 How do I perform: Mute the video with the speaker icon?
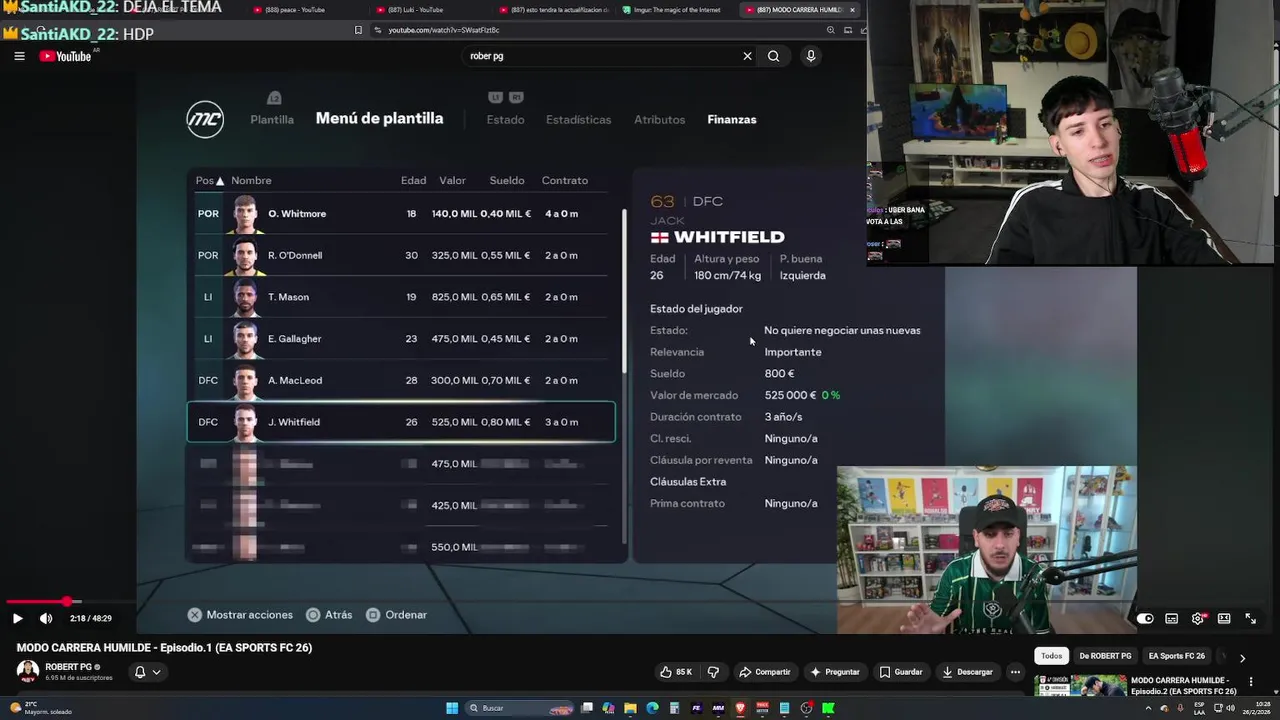[46, 618]
